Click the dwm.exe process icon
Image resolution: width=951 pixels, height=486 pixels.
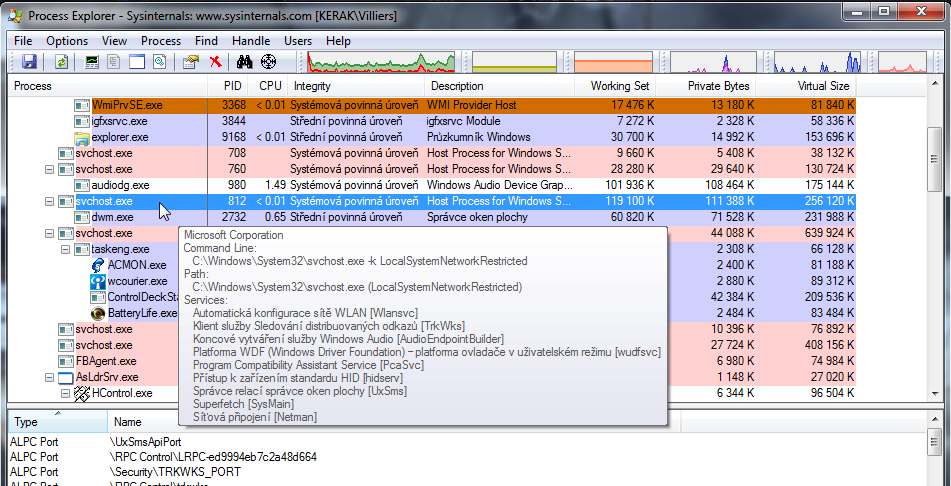point(82,217)
